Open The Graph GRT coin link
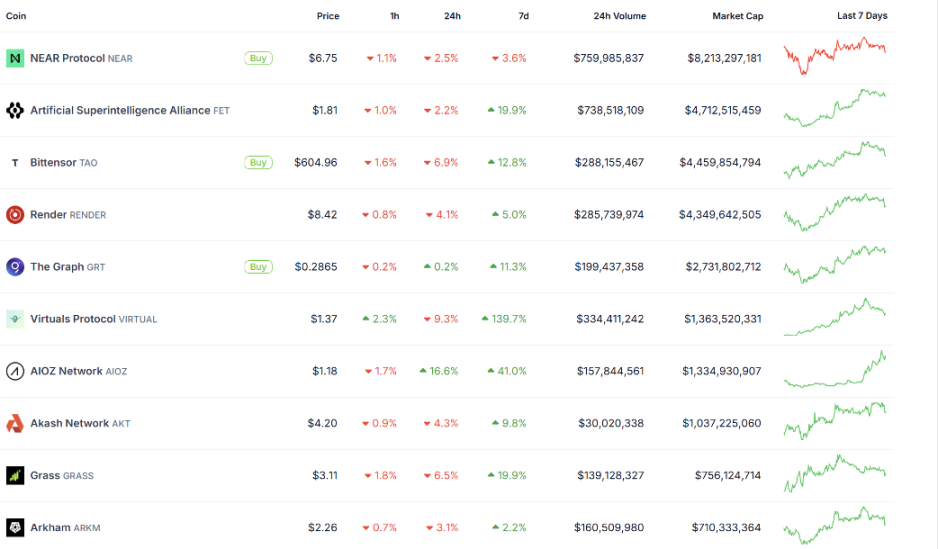Screen dimensions: 938x549 coord(68,267)
